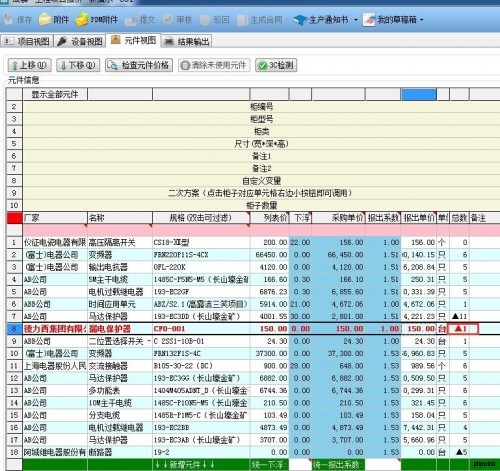Expand the 我的草稿箱 dropdown arrow
Viewport: 500px width, 471px height.
(x=422, y=20)
